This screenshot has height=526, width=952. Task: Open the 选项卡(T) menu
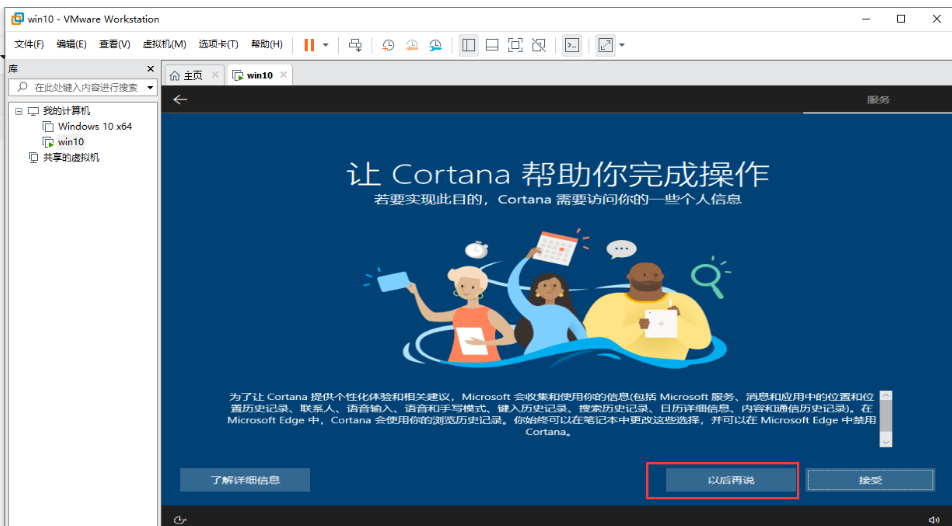[x=218, y=44]
